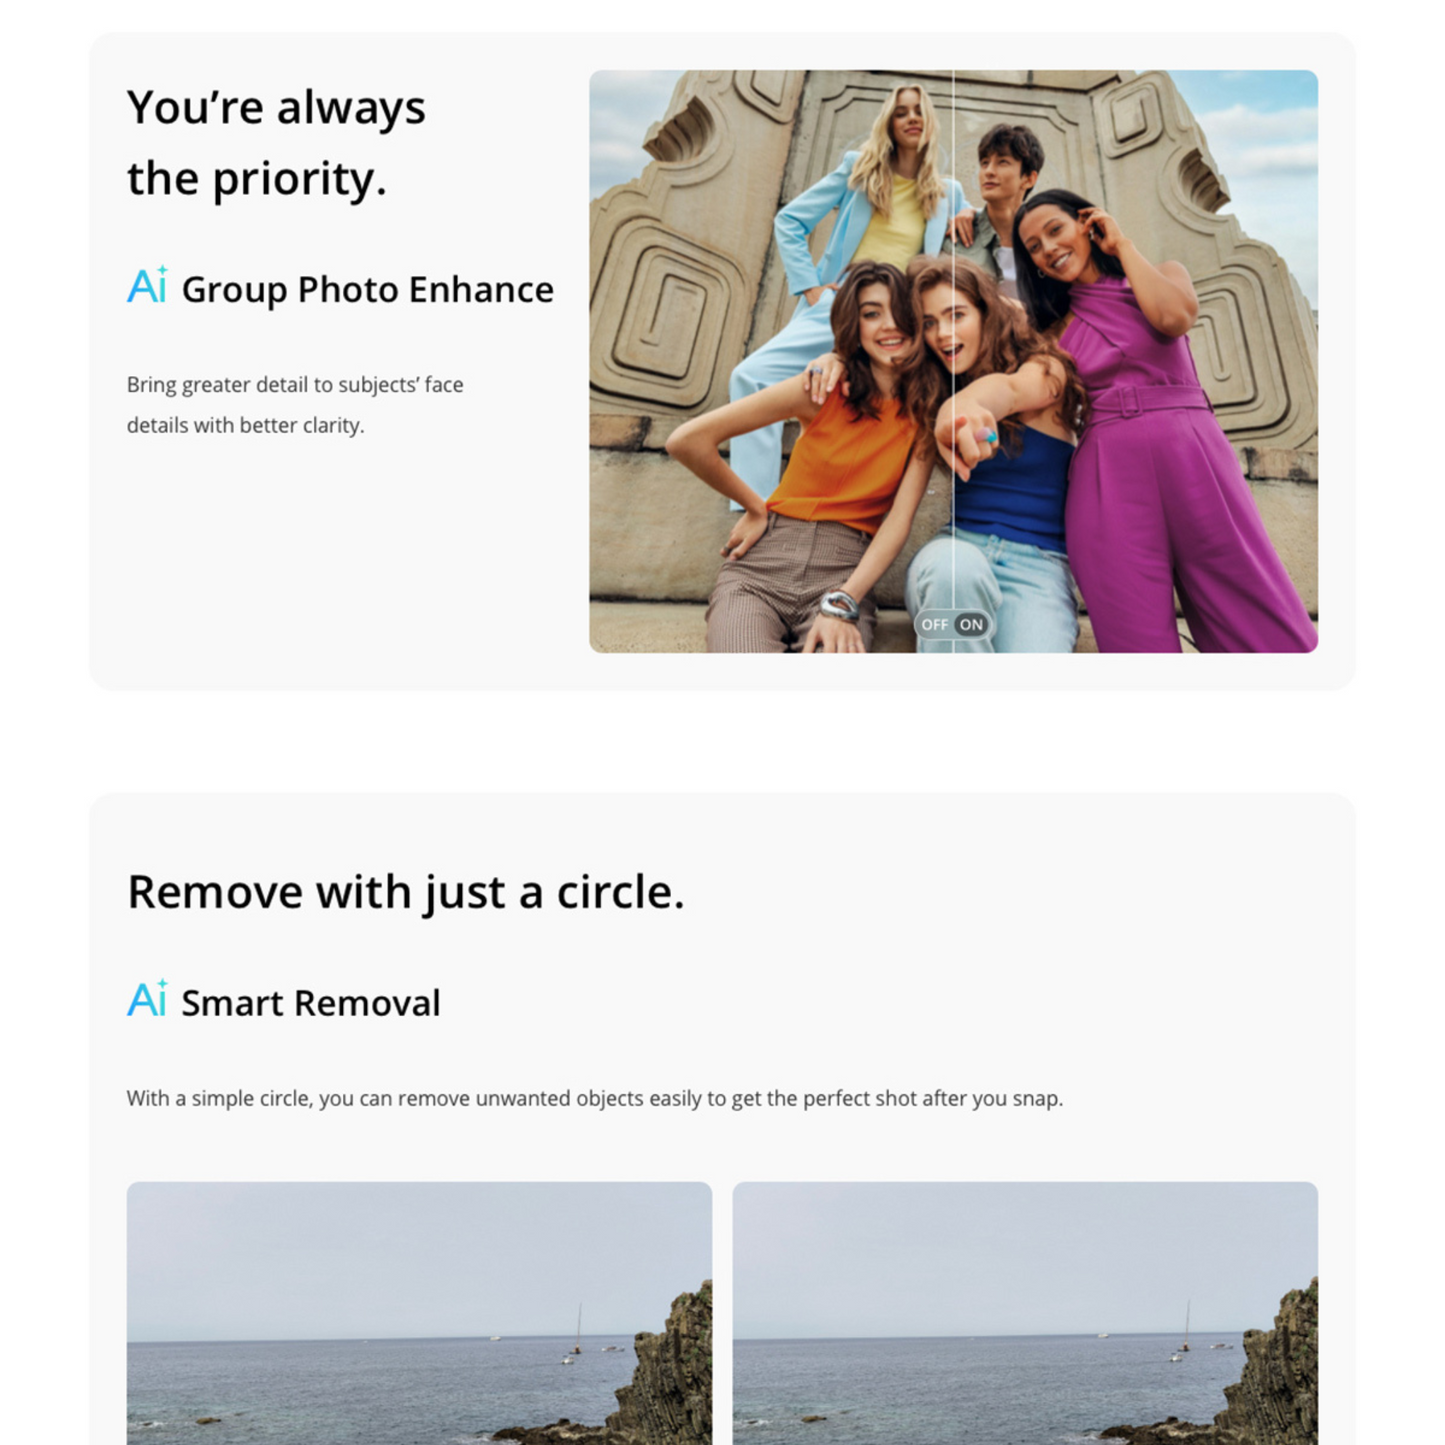This screenshot has width=1445, height=1445.
Task: Click the Smart Removal title
Action: (310, 1003)
